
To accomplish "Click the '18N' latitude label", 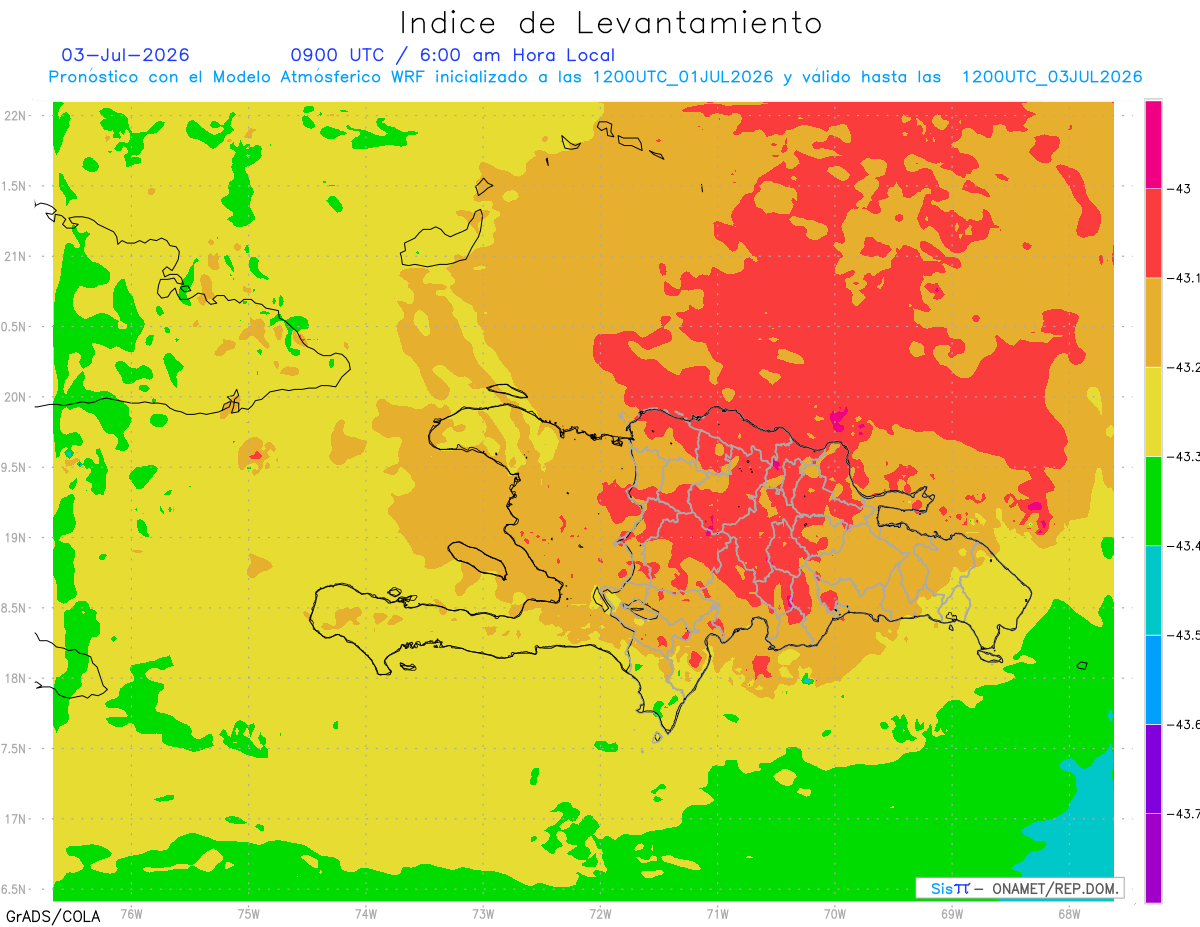I will pos(17,678).
